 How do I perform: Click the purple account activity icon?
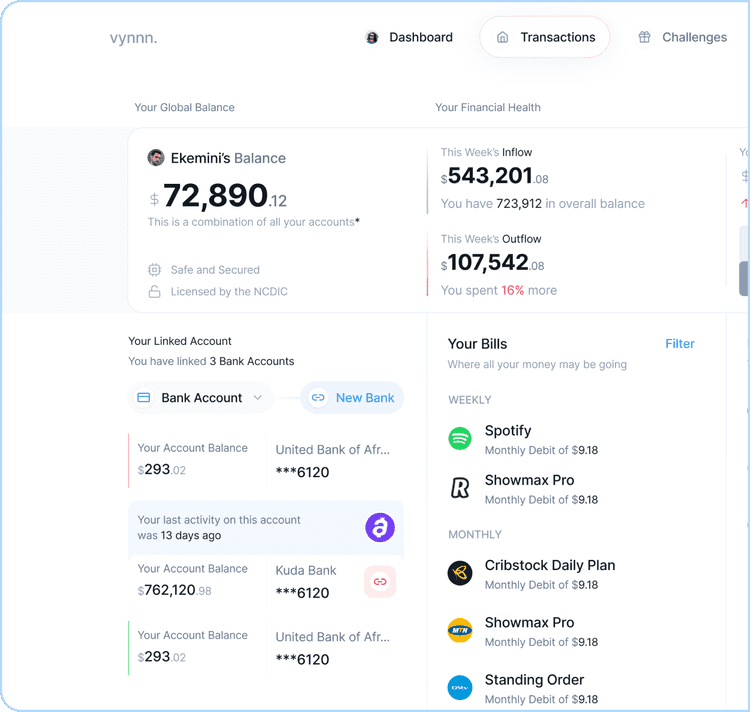pos(380,527)
